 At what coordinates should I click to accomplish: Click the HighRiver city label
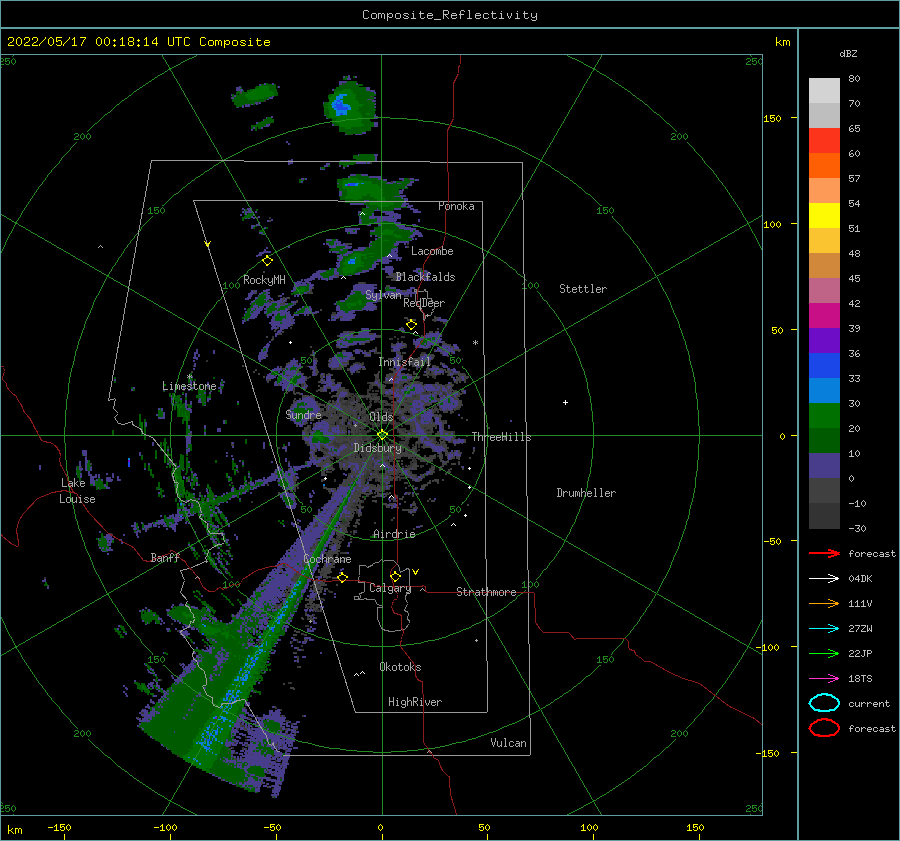click(415, 702)
